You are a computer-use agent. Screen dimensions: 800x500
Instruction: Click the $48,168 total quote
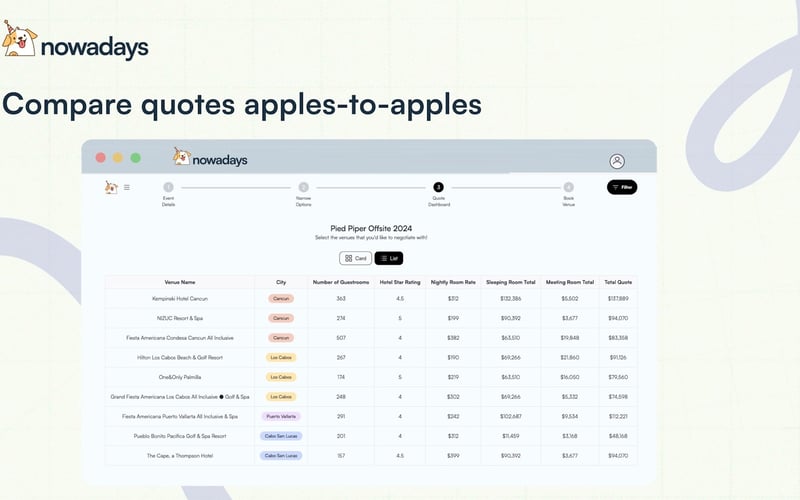618,436
